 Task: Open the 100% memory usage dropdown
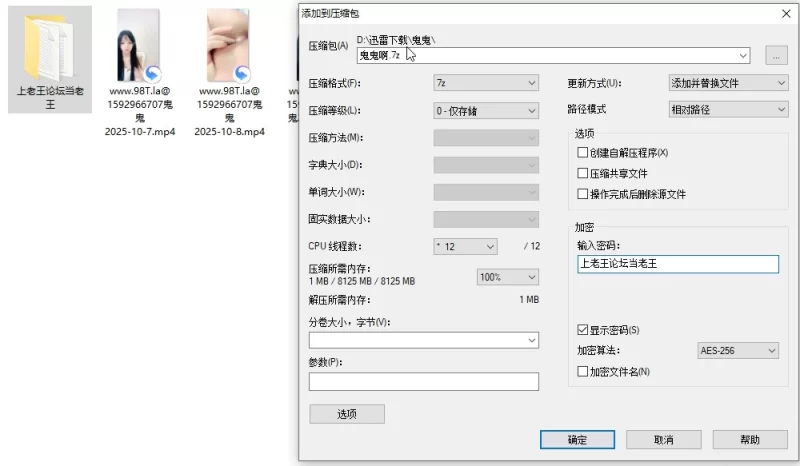pyautogui.click(x=508, y=277)
